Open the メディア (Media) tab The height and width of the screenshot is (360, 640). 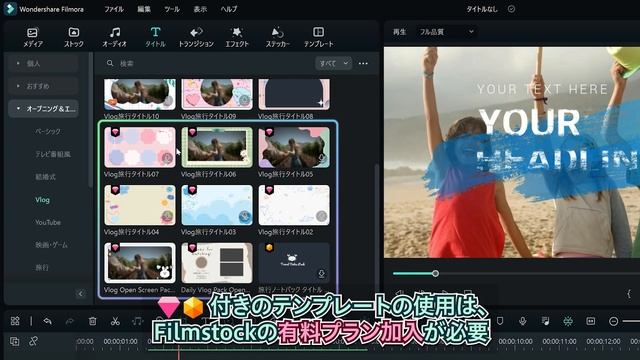pos(33,37)
